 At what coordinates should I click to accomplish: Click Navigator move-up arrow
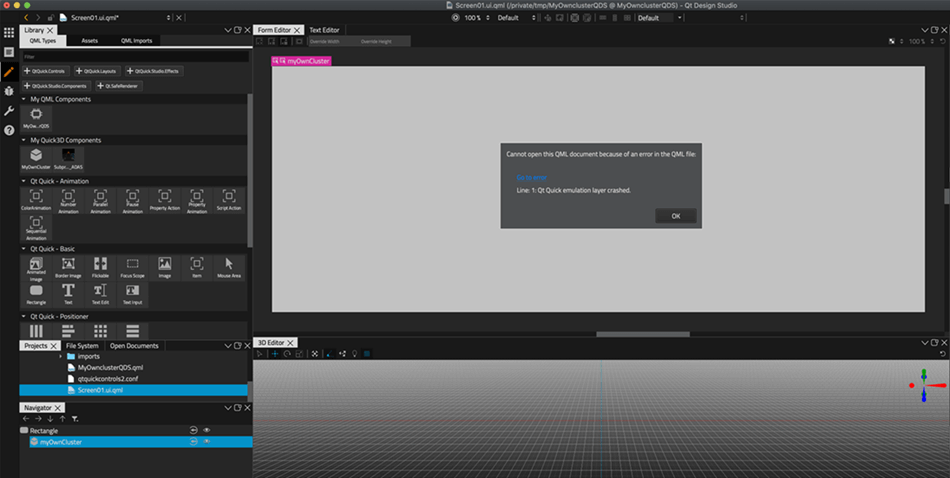pos(62,419)
